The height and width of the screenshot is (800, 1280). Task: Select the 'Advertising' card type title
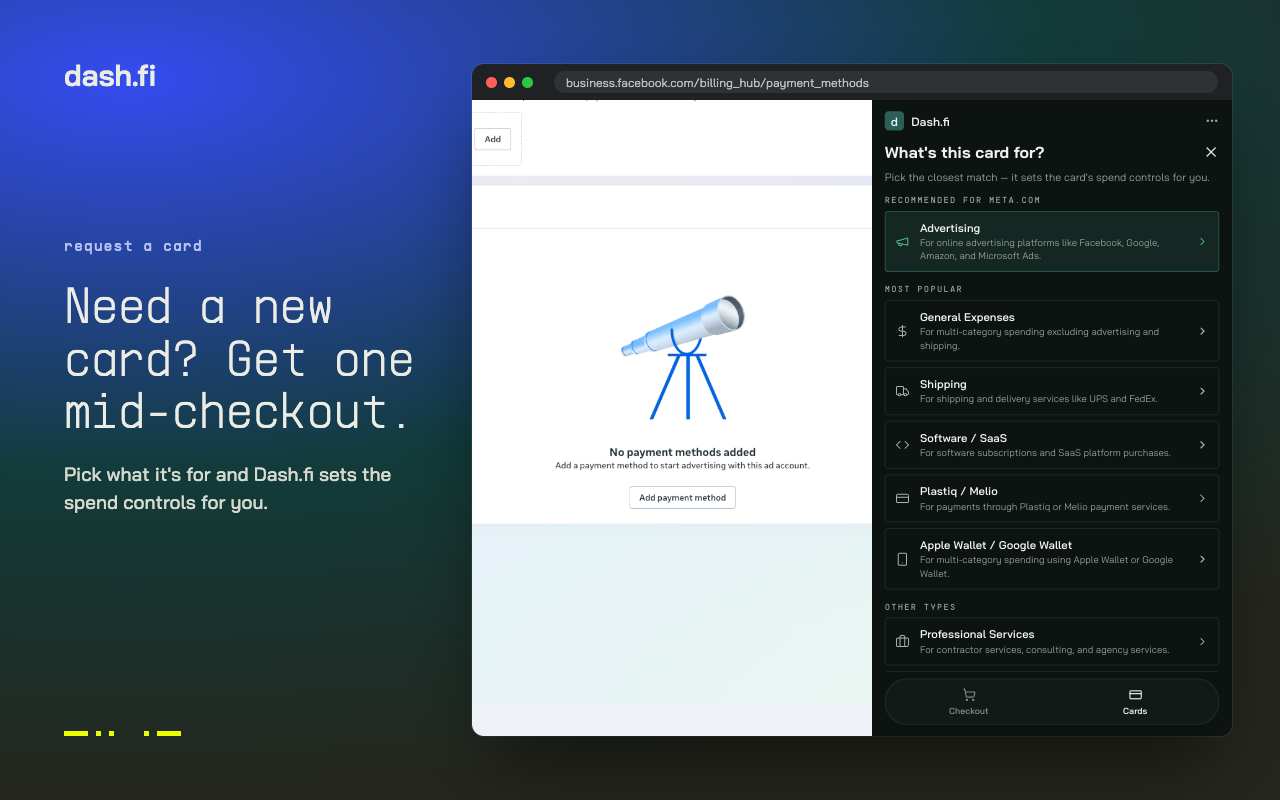click(950, 228)
